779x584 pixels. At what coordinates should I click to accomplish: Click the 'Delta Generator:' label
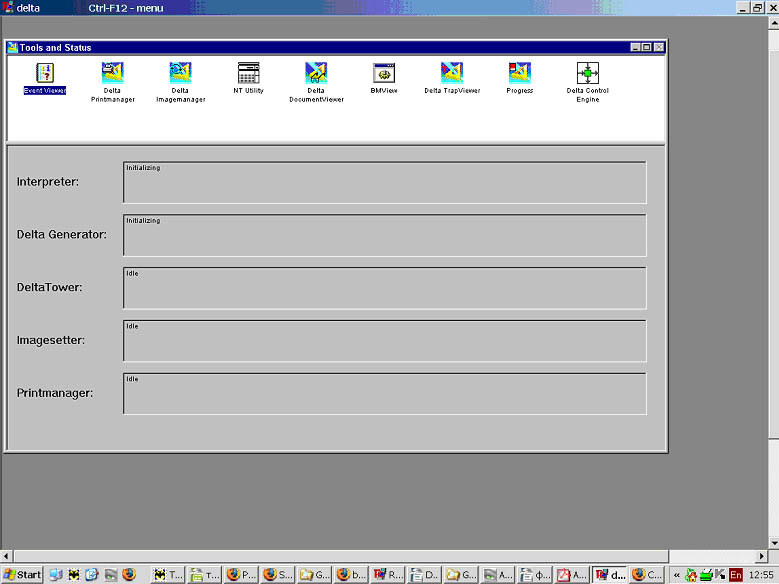(x=62, y=235)
